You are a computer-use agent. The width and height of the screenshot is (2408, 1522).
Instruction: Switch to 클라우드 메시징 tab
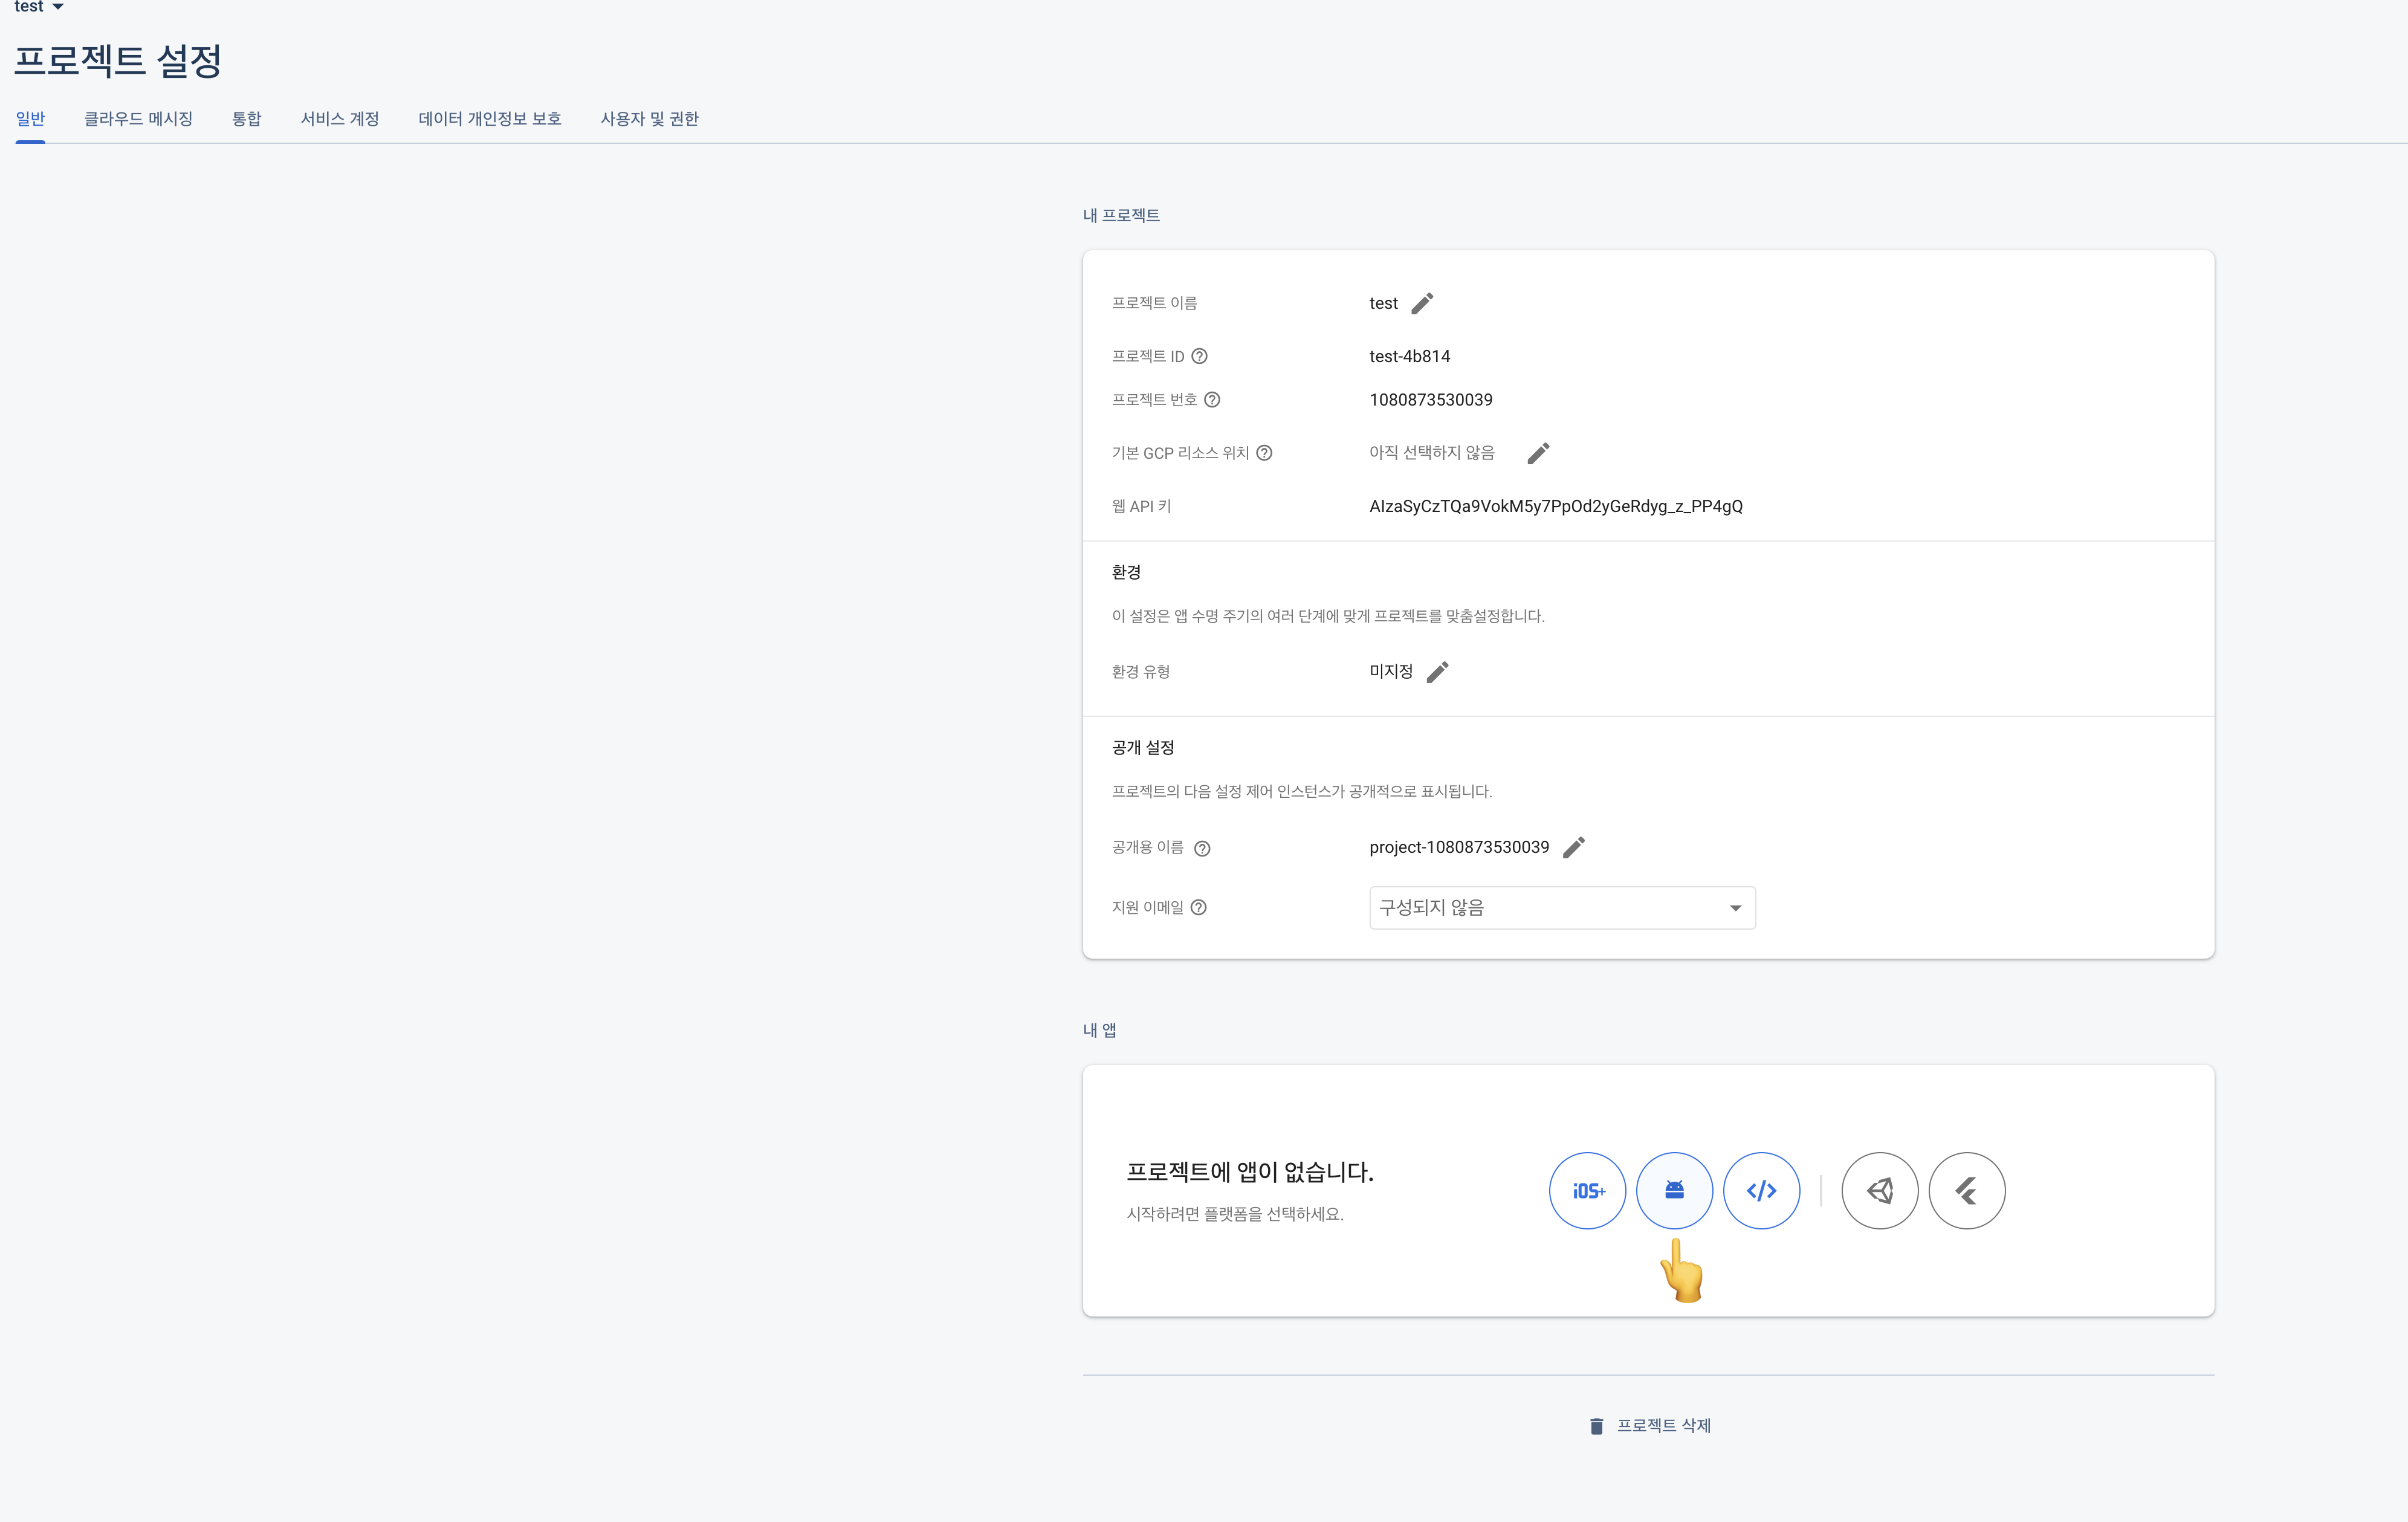pos(138,119)
